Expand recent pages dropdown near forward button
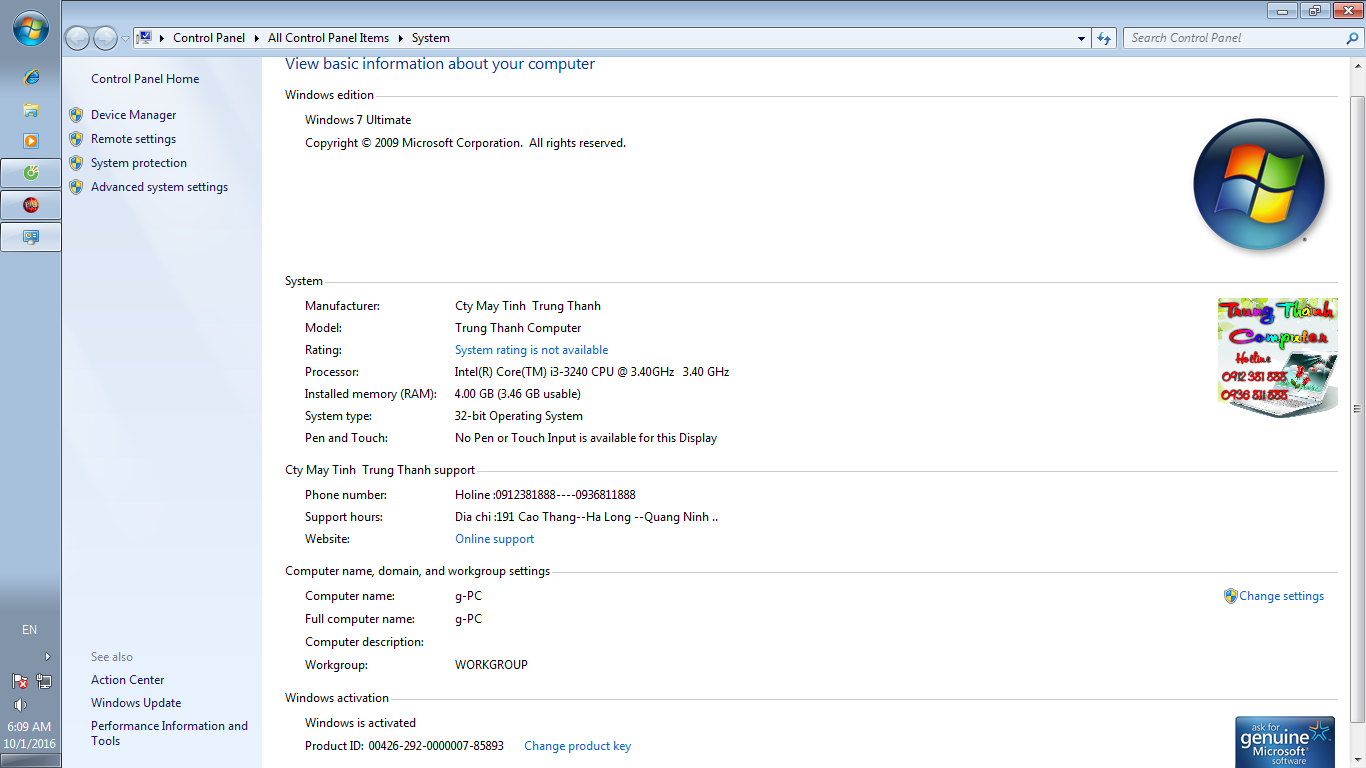The height and width of the screenshot is (768, 1366). [125, 38]
